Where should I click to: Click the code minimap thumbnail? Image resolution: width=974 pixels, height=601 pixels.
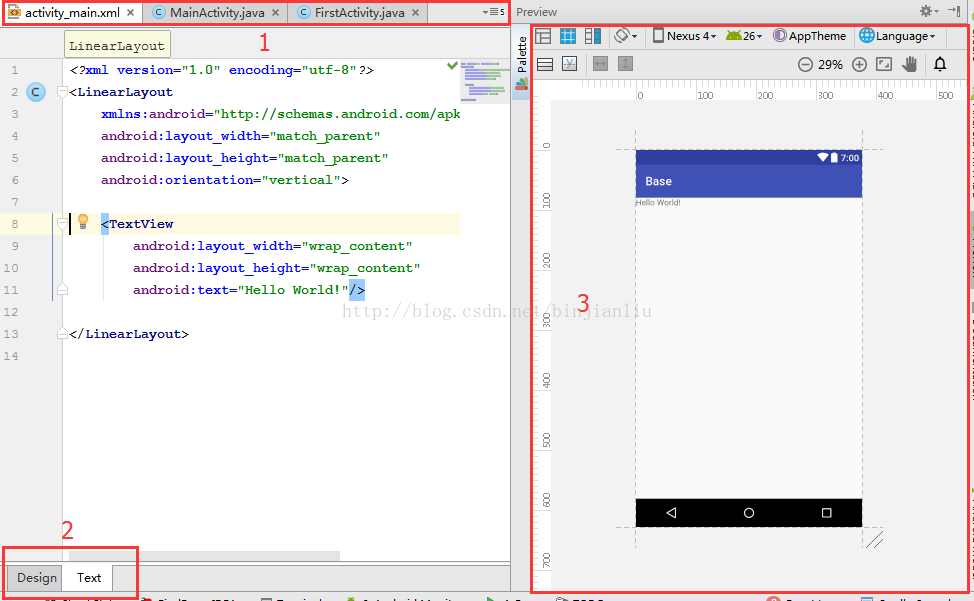pyautogui.click(x=485, y=81)
